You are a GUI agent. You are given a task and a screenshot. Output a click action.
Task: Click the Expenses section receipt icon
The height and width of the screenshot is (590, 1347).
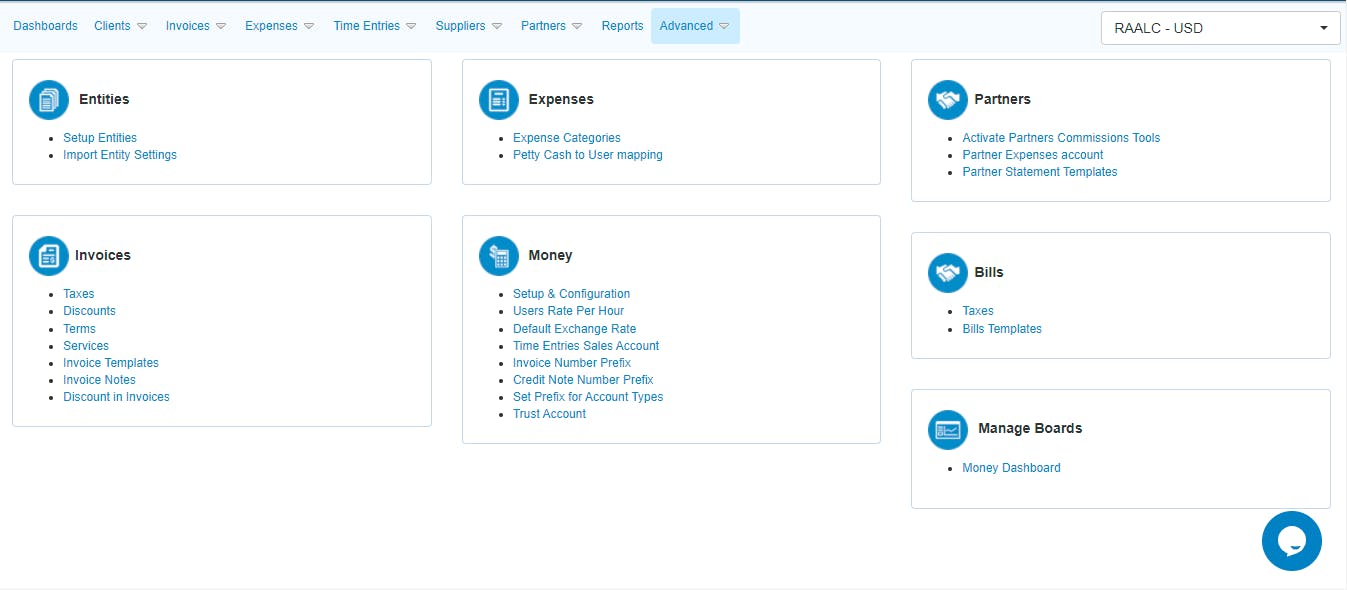point(499,100)
